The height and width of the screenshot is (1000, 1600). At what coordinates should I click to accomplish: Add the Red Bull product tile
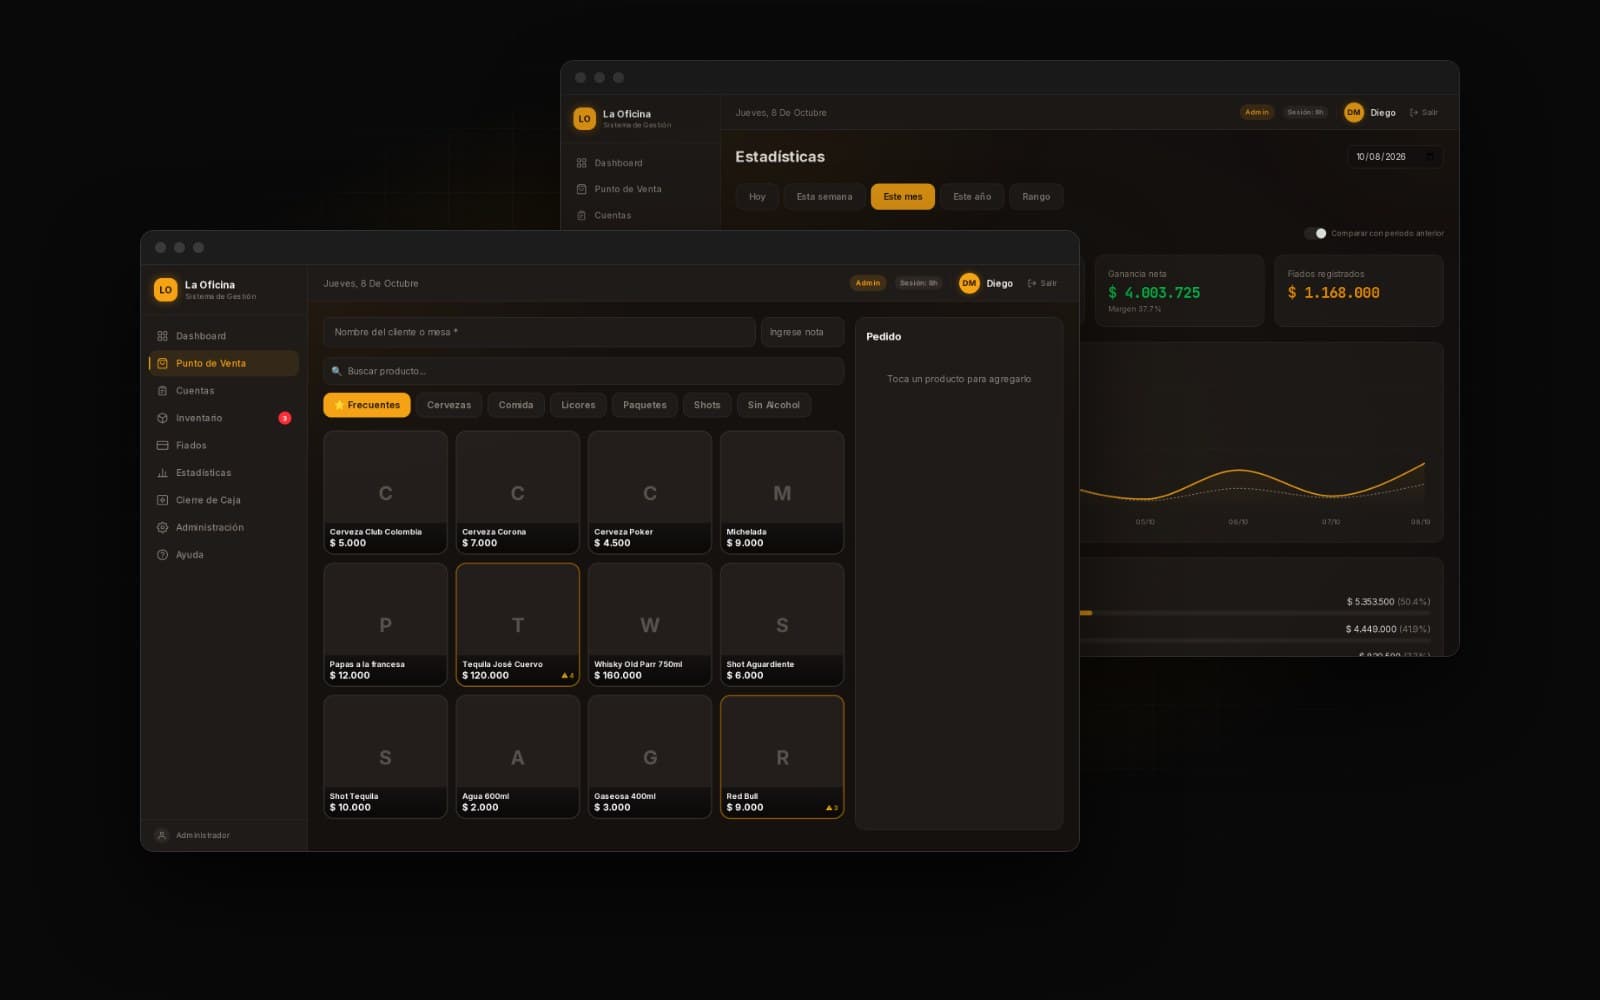click(x=782, y=757)
